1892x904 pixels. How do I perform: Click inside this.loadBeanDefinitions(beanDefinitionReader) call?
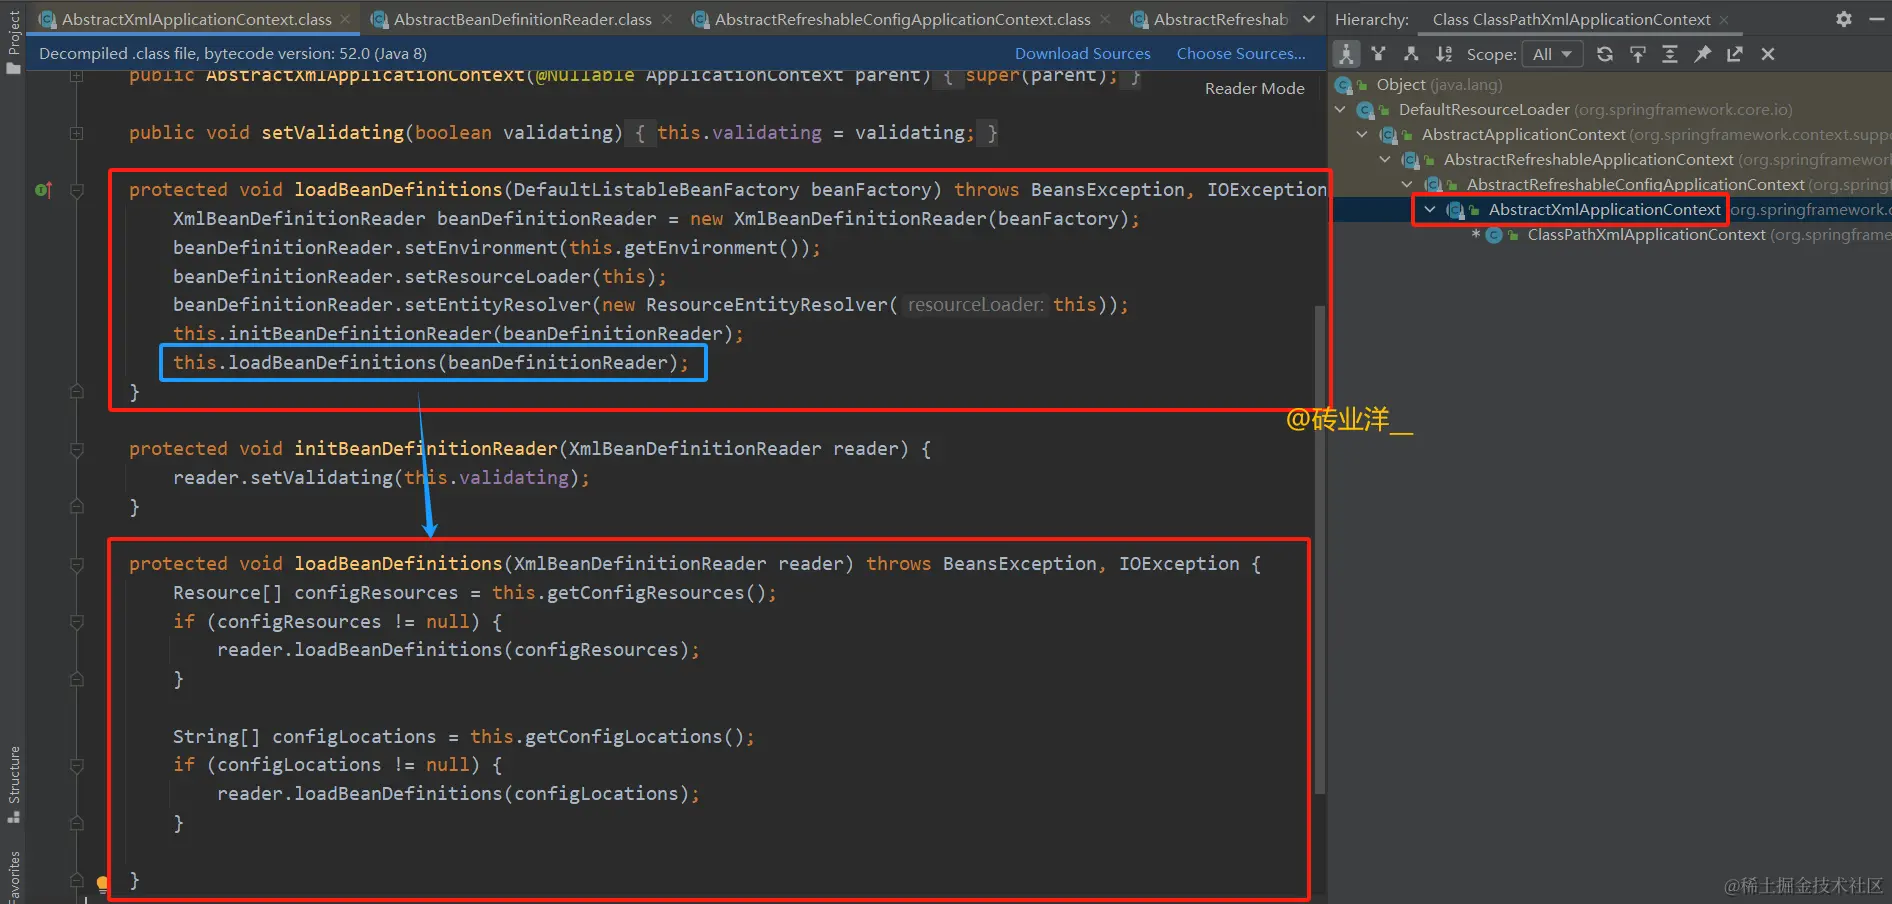coord(431,363)
